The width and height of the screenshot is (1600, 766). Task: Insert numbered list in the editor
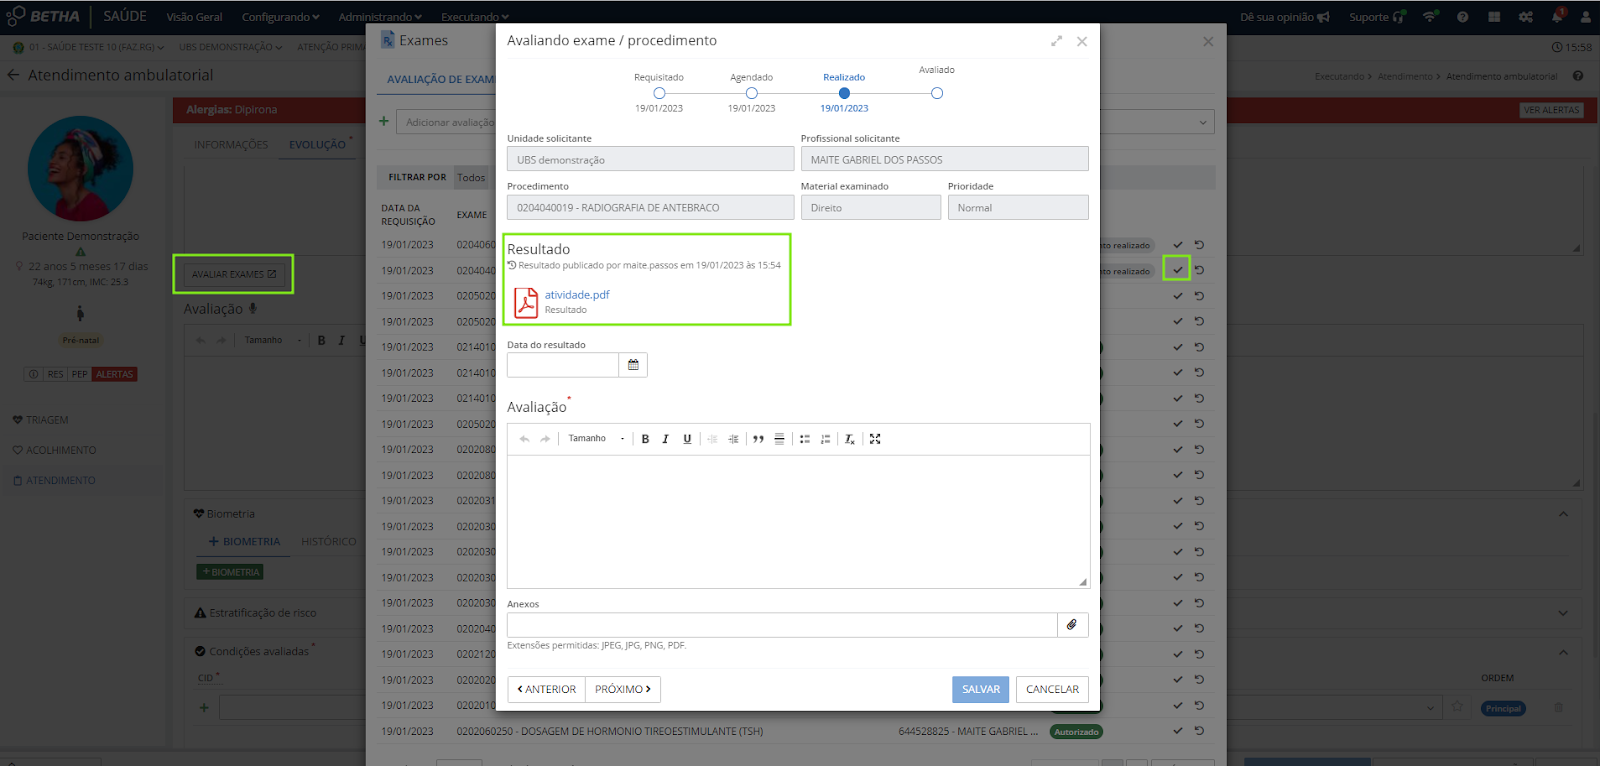tap(825, 439)
